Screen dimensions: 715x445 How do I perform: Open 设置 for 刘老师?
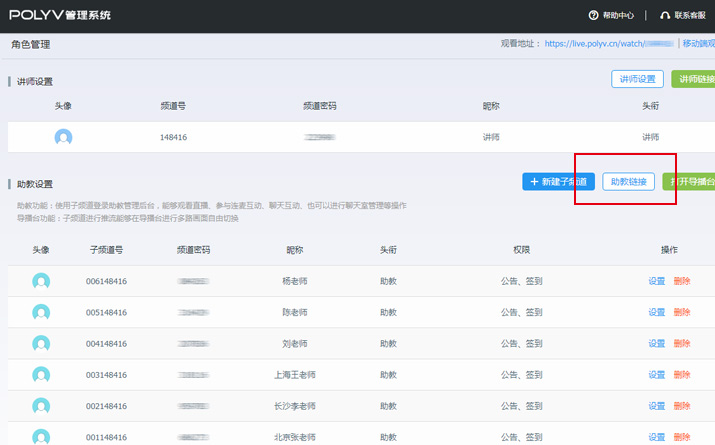coord(656,344)
